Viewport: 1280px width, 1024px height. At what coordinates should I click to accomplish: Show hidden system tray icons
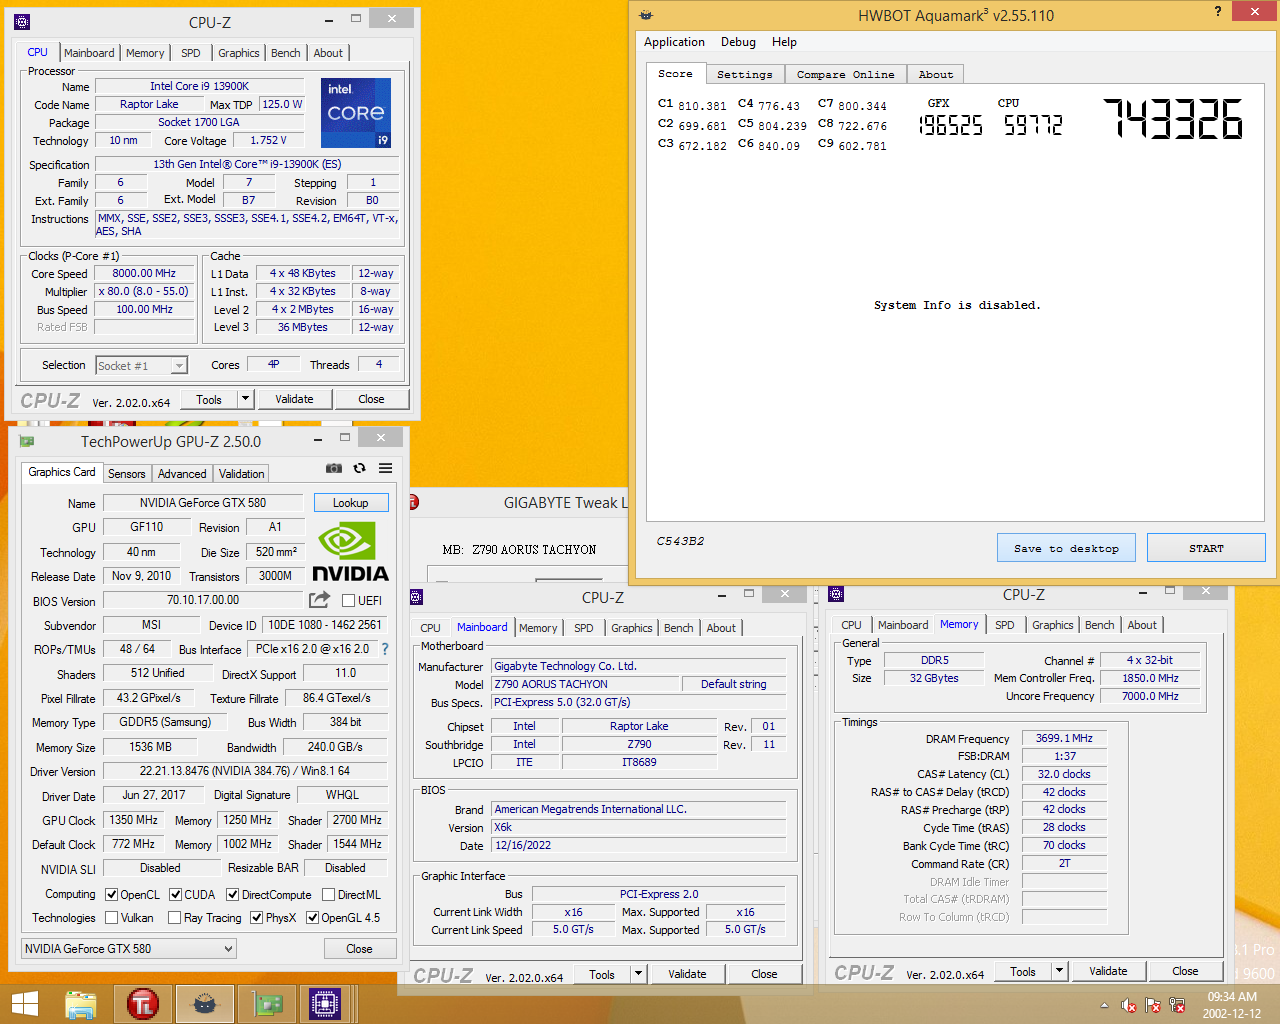(x=1104, y=1005)
